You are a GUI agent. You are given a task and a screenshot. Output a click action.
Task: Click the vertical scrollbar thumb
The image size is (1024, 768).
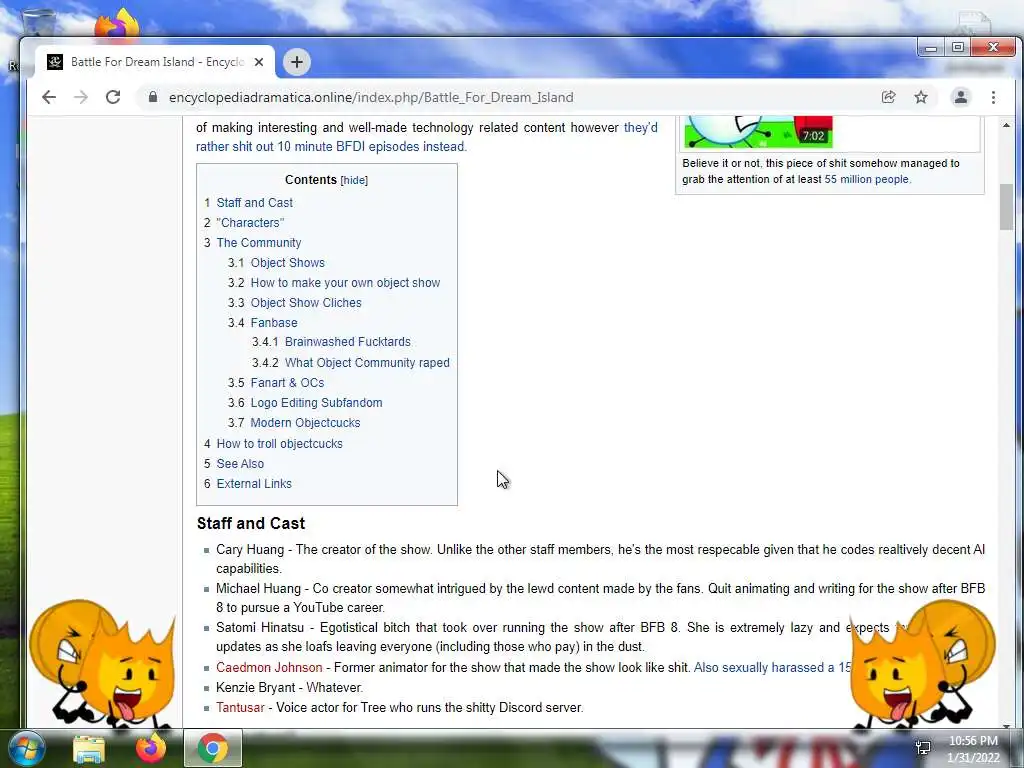pyautogui.click(x=1006, y=207)
